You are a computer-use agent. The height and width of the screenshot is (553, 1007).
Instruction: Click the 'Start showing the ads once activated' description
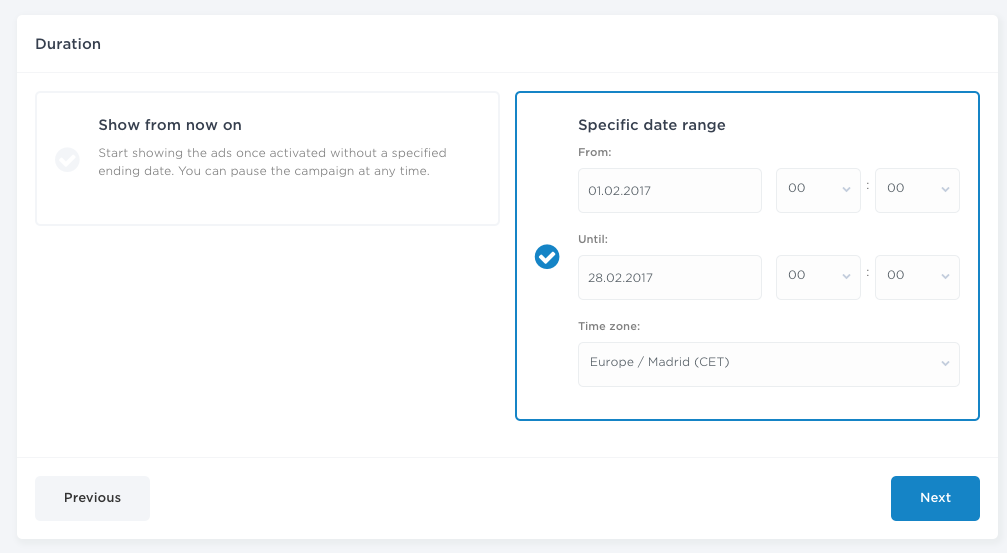tap(272, 162)
